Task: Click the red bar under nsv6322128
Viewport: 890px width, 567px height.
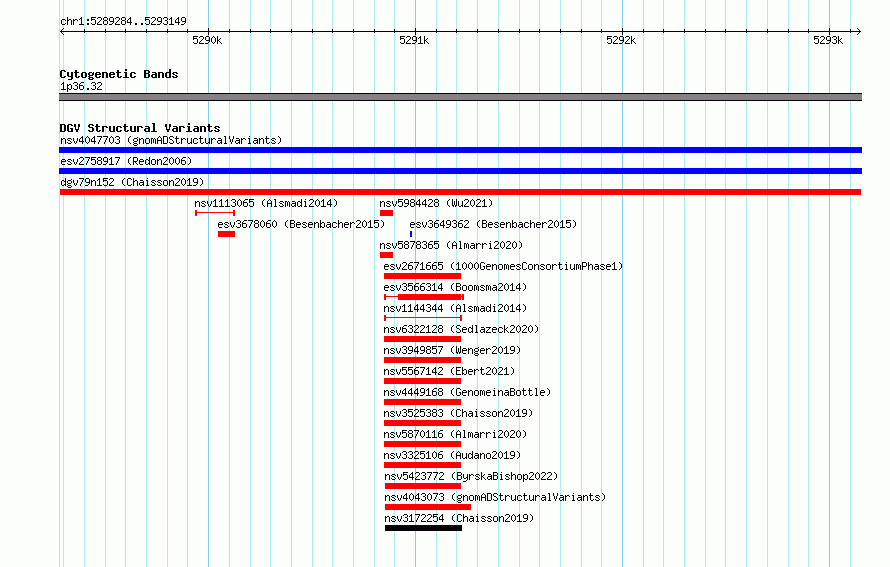Action: (422, 339)
